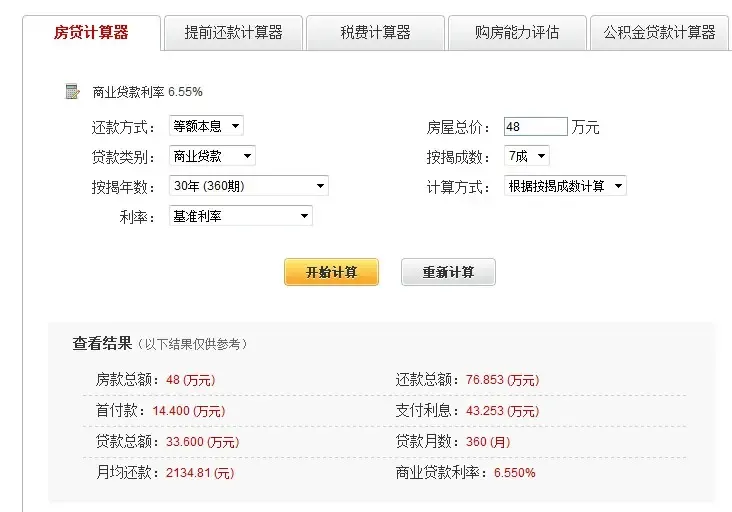This screenshot has width=732, height=512.
Task: Open the 公积金贷款计算器 tab
Action: tap(659, 33)
